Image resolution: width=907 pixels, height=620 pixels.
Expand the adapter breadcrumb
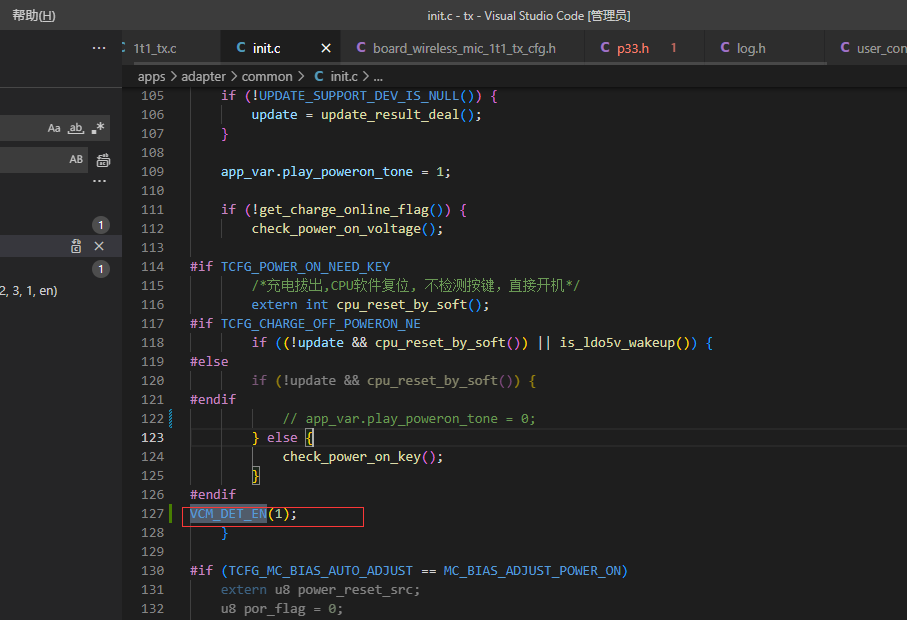pos(204,77)
